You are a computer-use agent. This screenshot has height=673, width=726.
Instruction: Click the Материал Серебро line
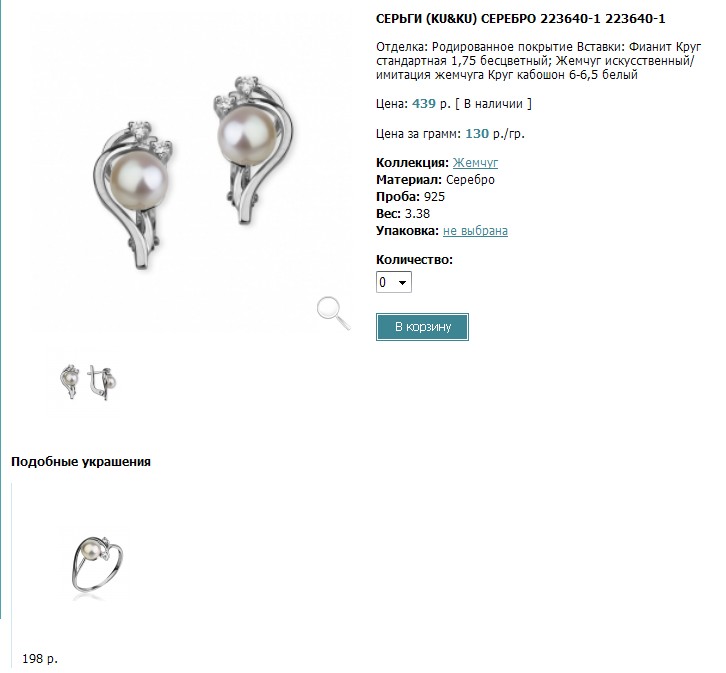coord(435,180)
